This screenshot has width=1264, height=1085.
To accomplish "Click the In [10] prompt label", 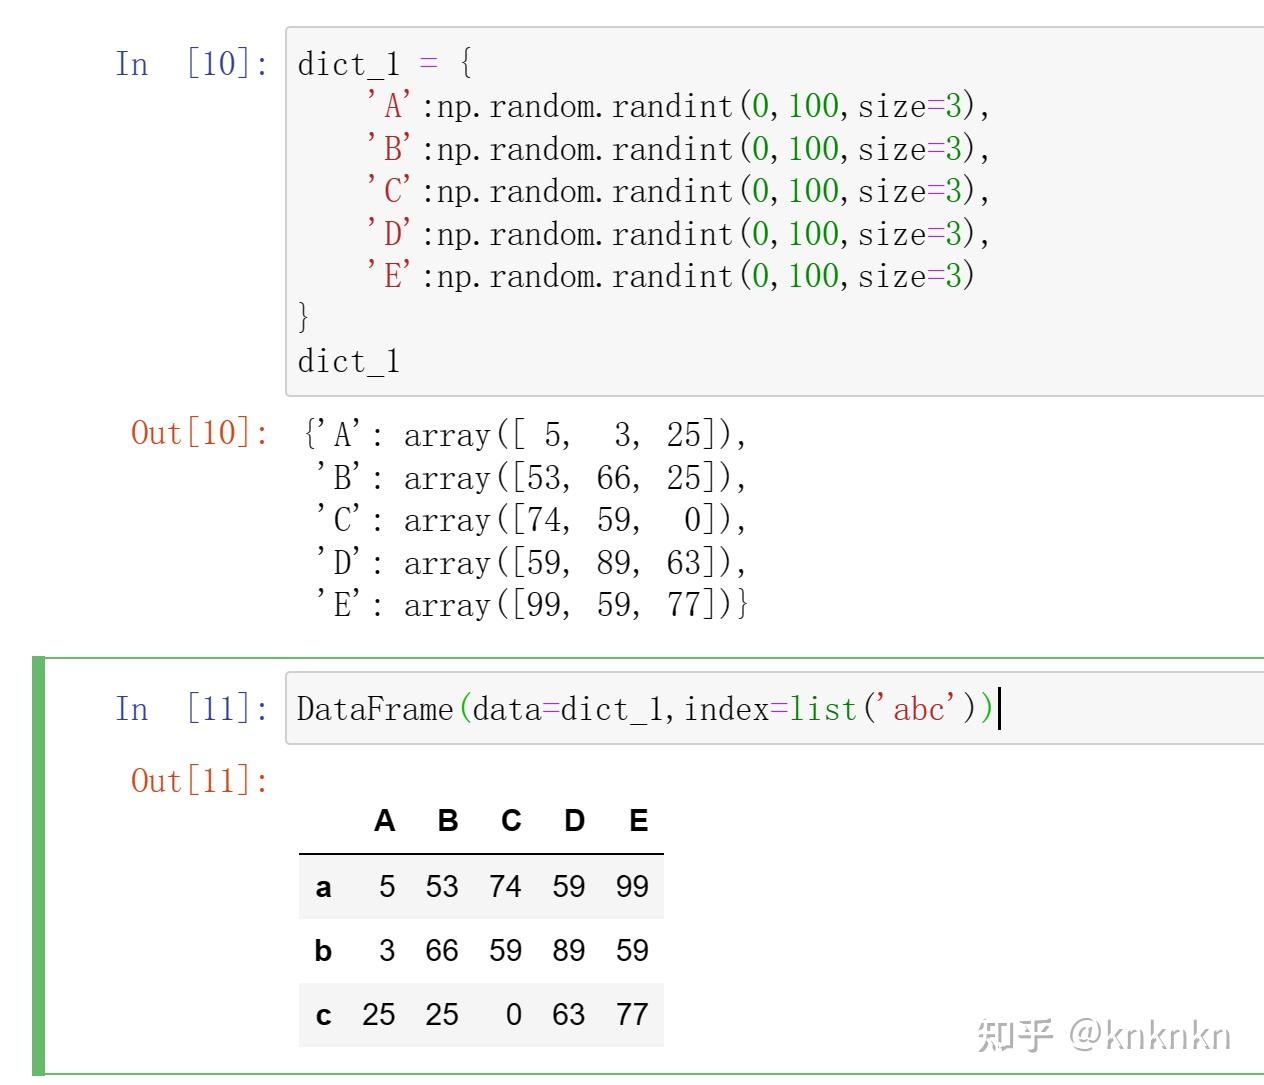I will coord(191,65).
